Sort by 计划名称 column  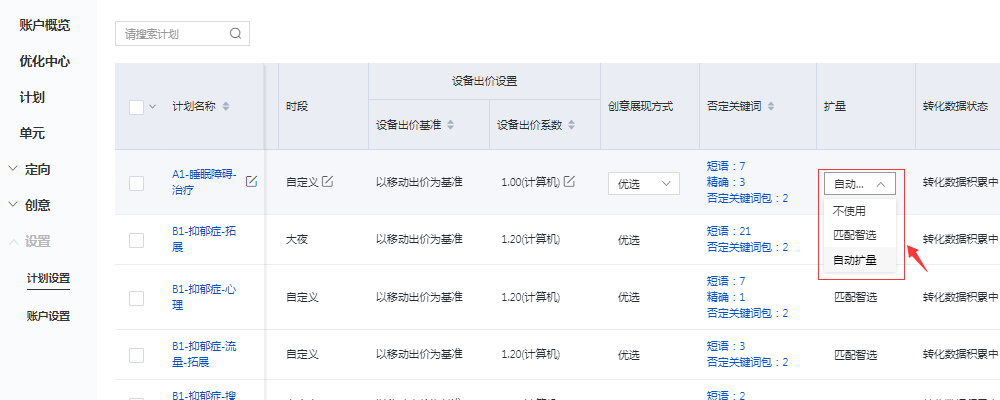226,106
